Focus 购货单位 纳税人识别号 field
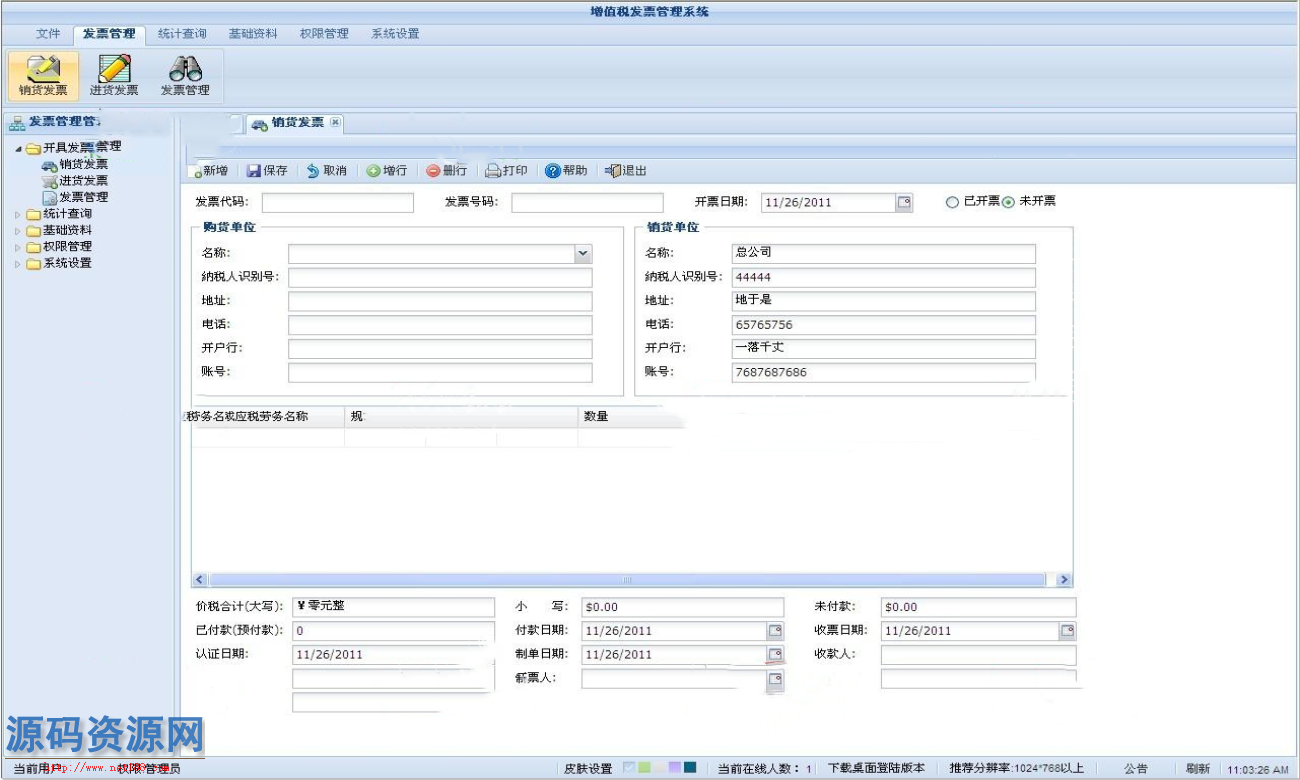The image size is (1300, 780). (440, 278)
